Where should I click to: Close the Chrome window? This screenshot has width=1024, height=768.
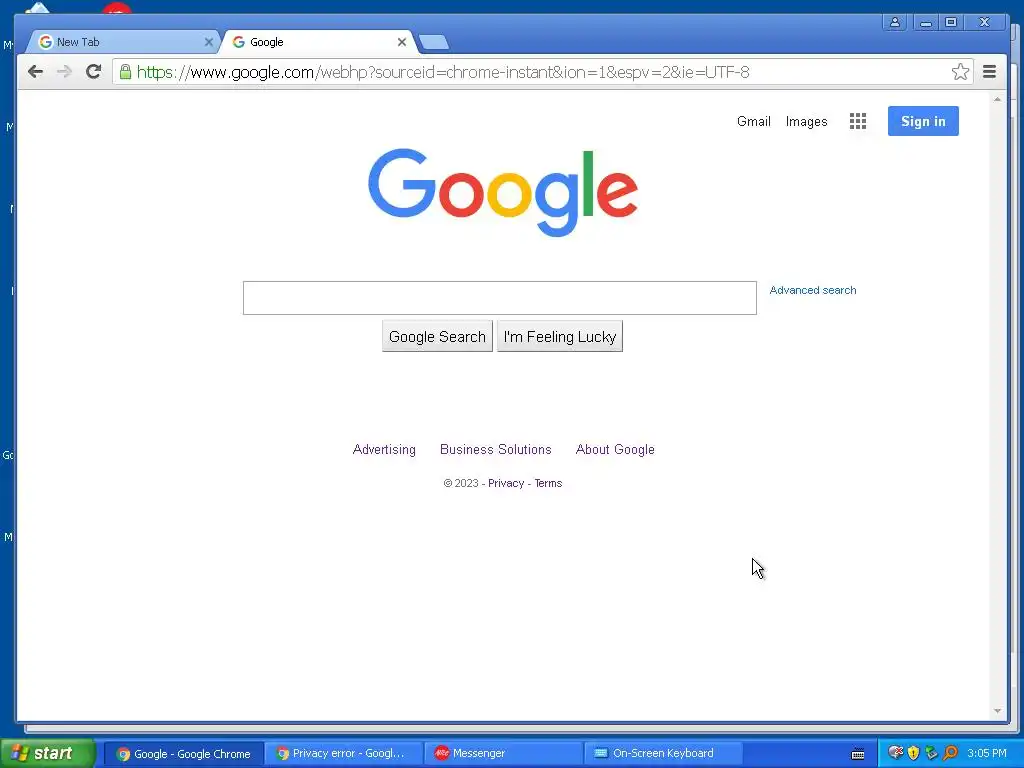click(x=985, y=22)
